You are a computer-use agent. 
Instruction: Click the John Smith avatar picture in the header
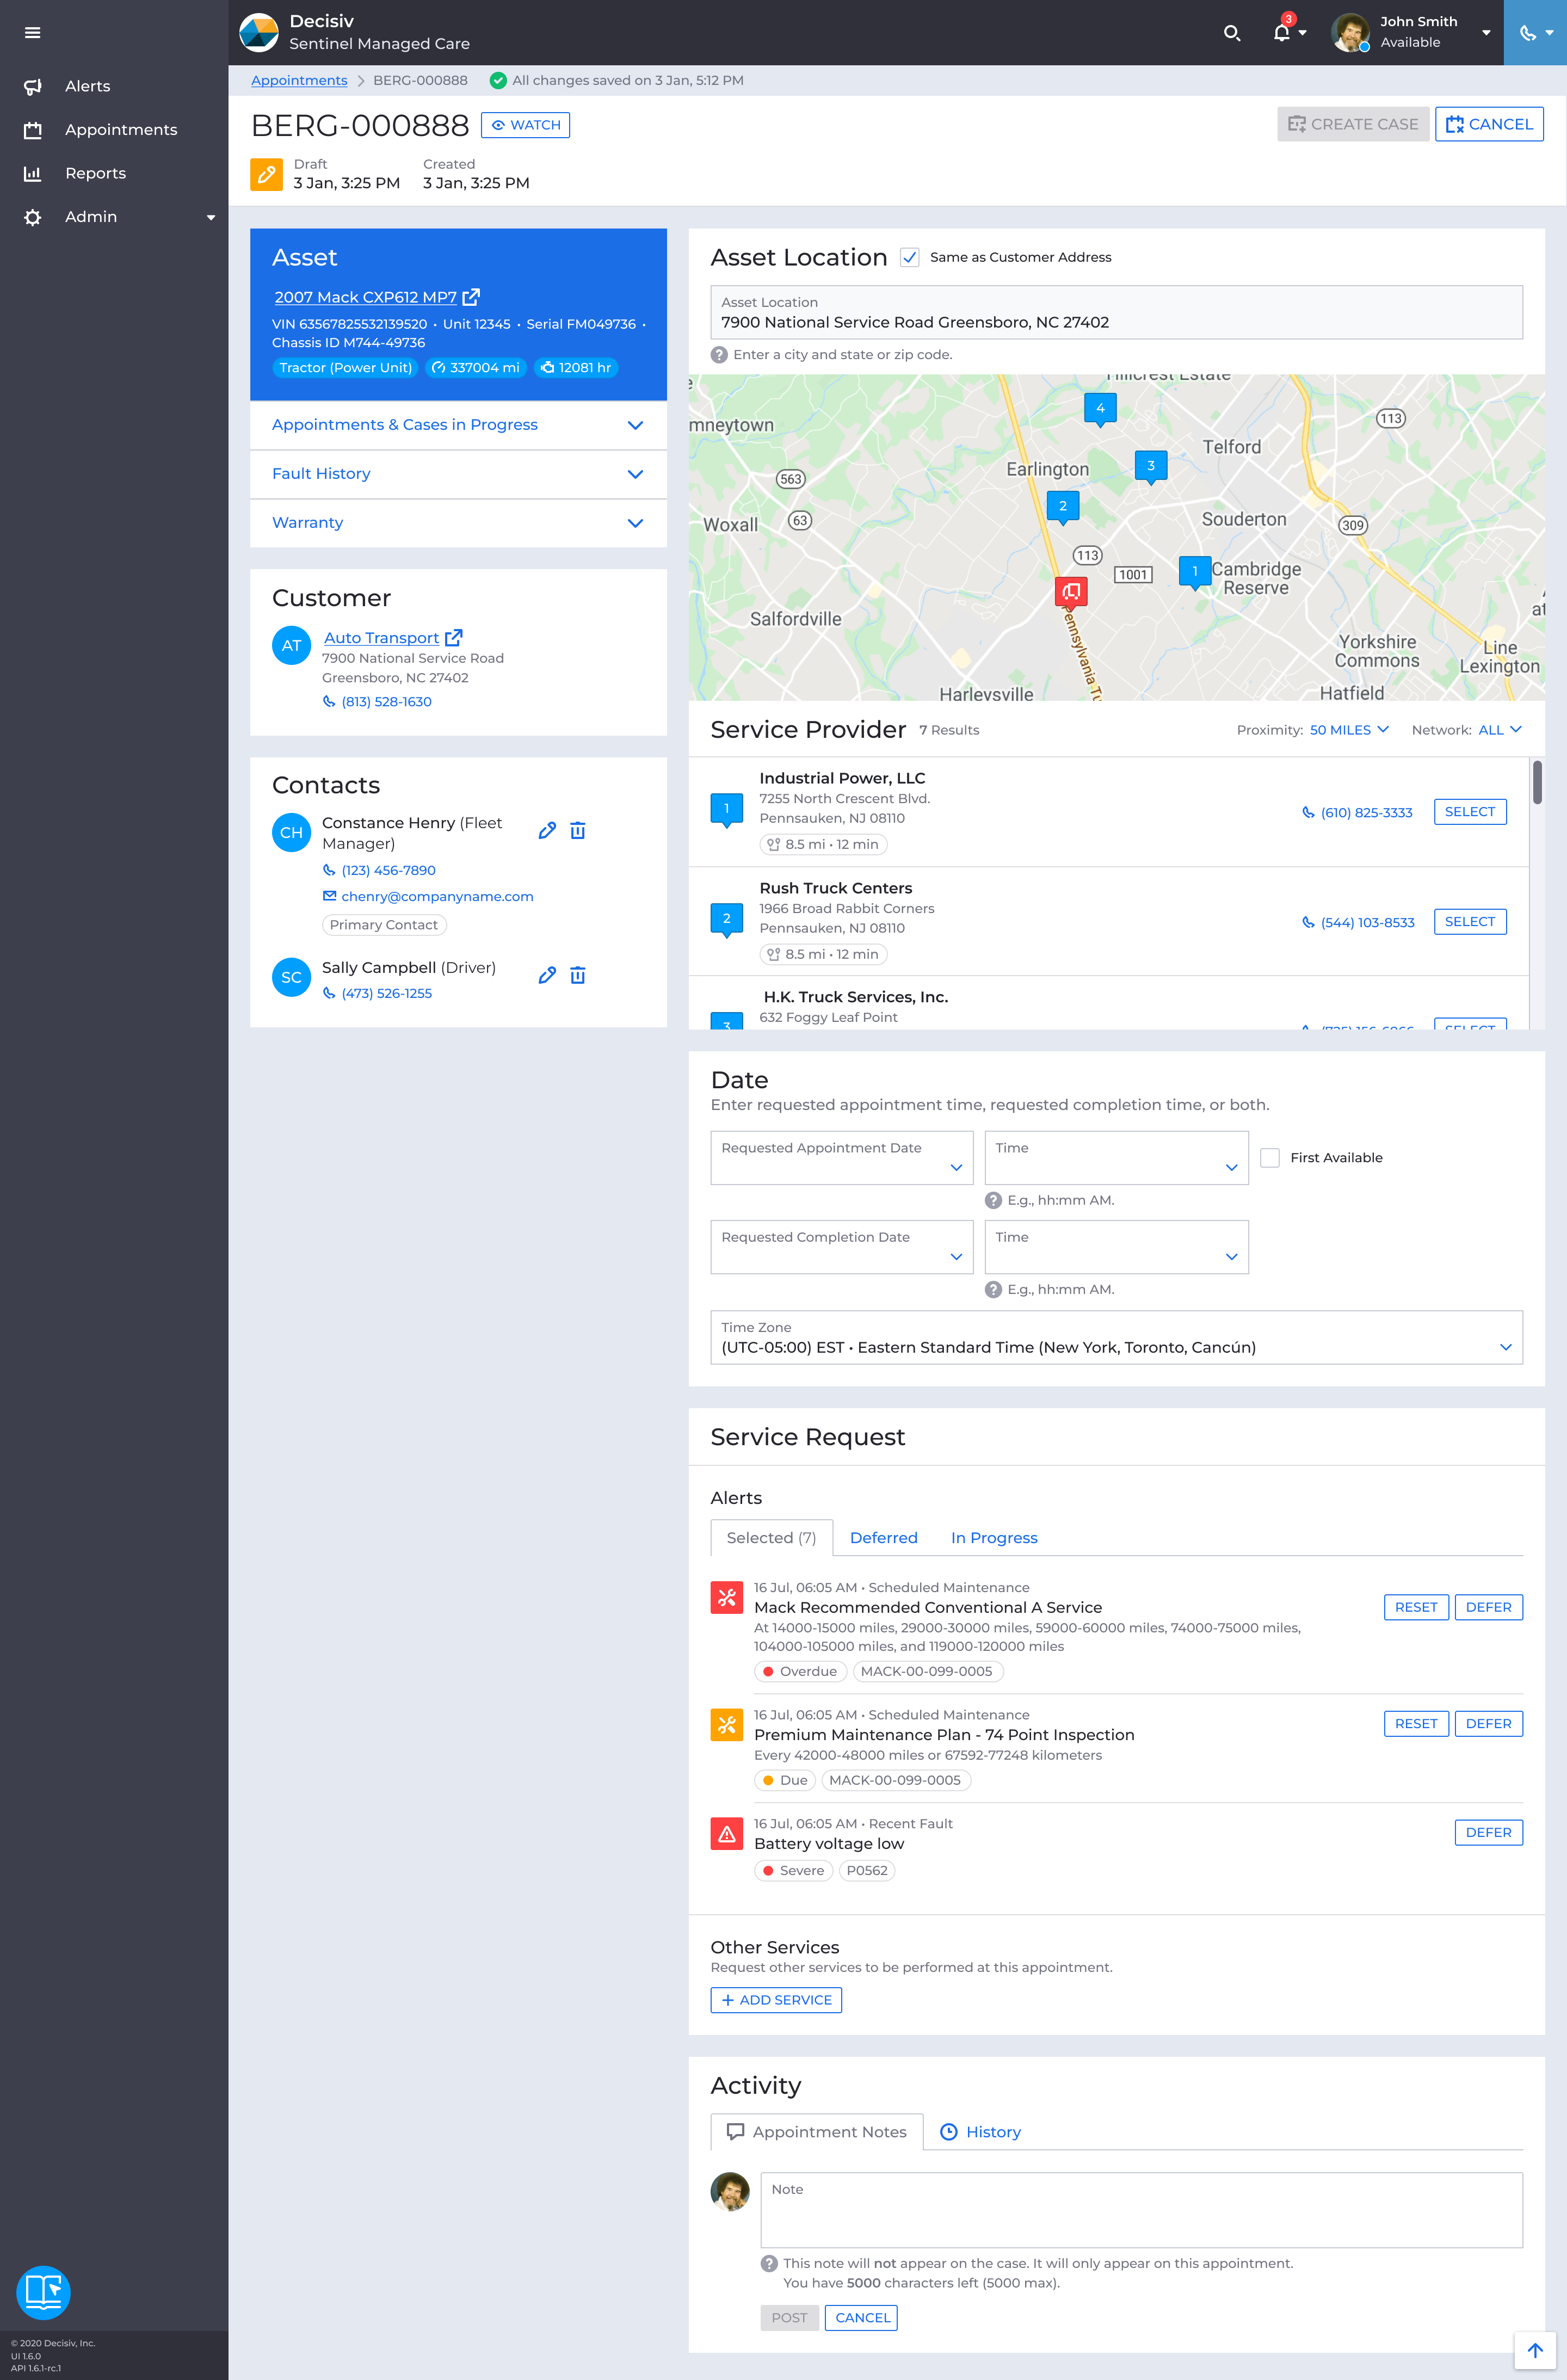click(x=1350, y=33)
